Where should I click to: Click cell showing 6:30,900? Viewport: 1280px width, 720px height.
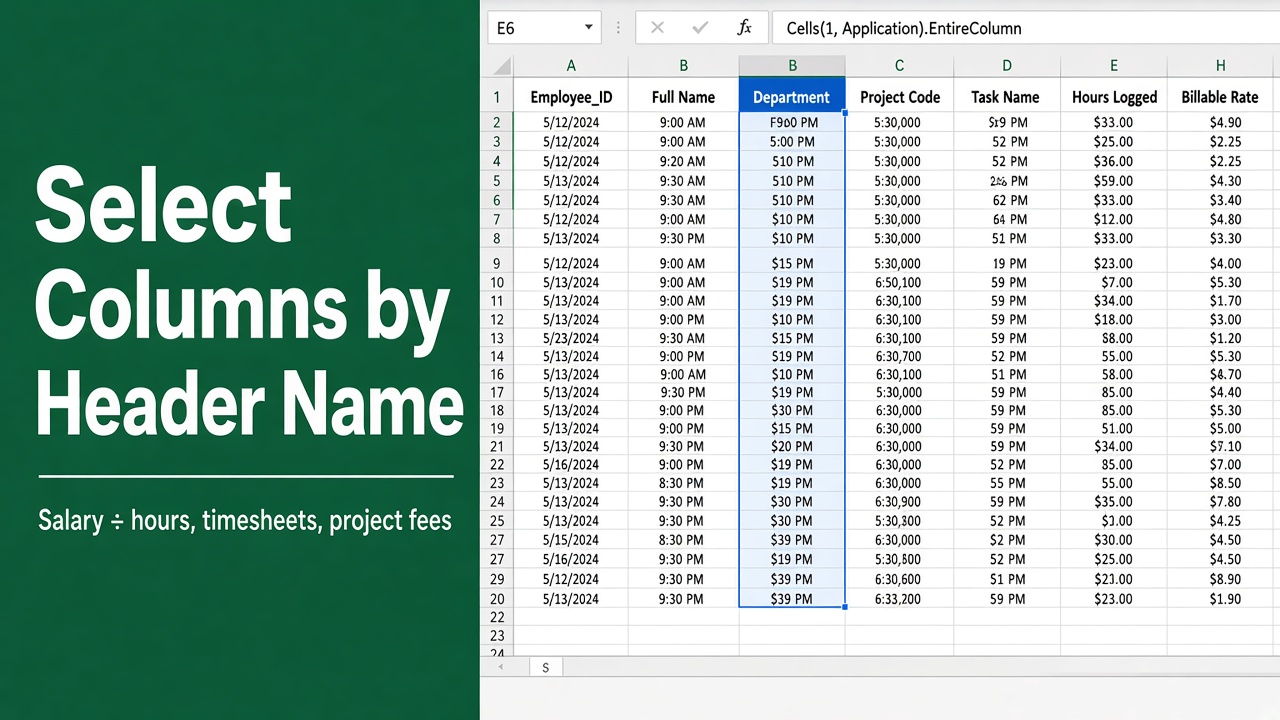[x=897, y=502]
